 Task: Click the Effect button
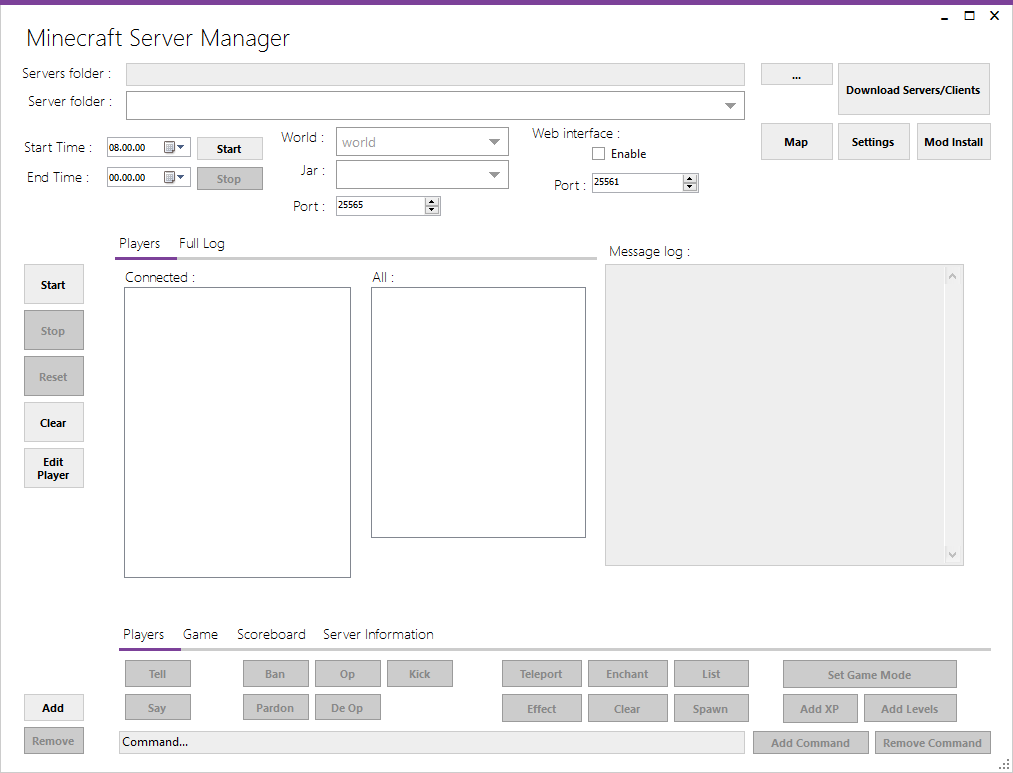pyautogui.click(x=542, y=708)
